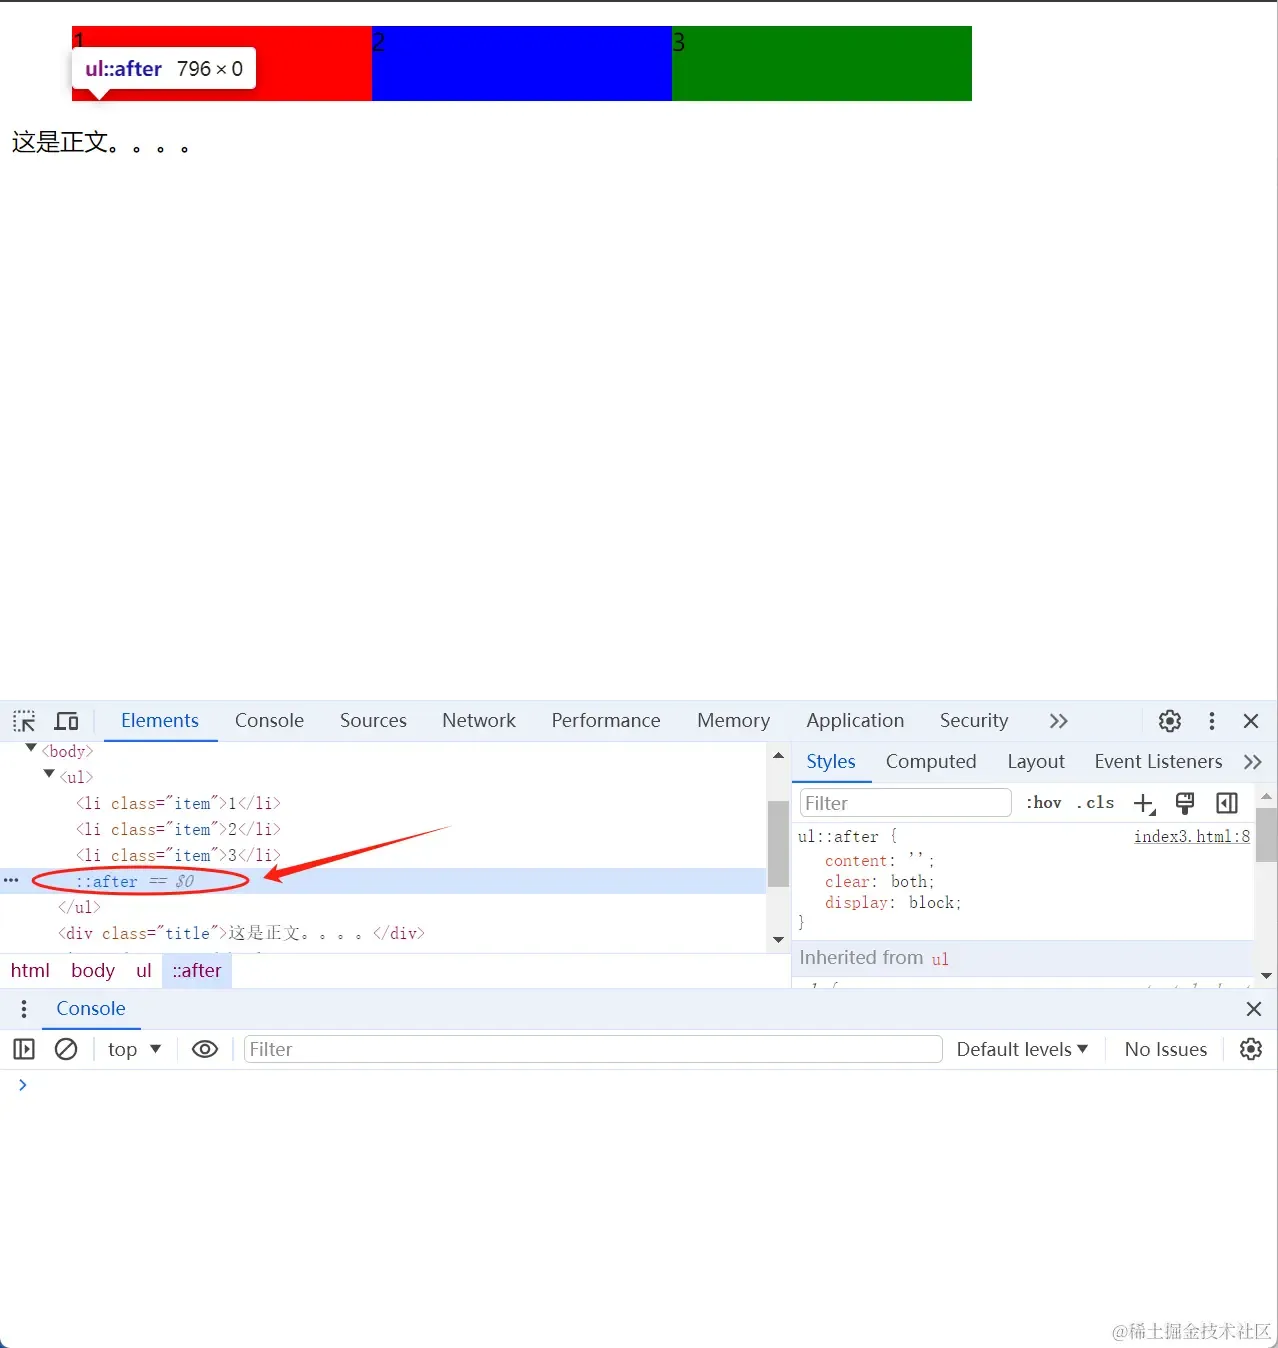
Task: Click the Styles Filter input field
Action: click(906, 803)
